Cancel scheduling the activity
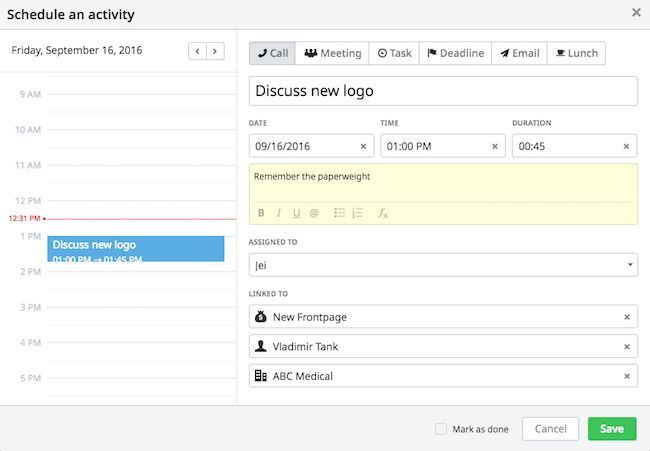 tap(550, 429)
